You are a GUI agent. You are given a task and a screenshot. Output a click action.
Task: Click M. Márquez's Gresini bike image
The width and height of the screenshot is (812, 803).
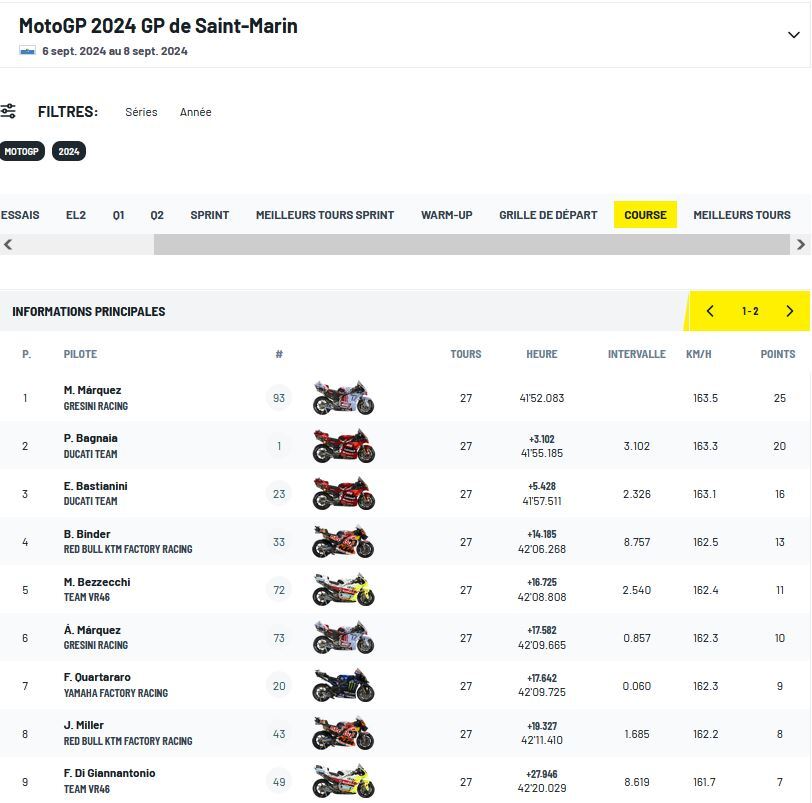click(343, 398)
